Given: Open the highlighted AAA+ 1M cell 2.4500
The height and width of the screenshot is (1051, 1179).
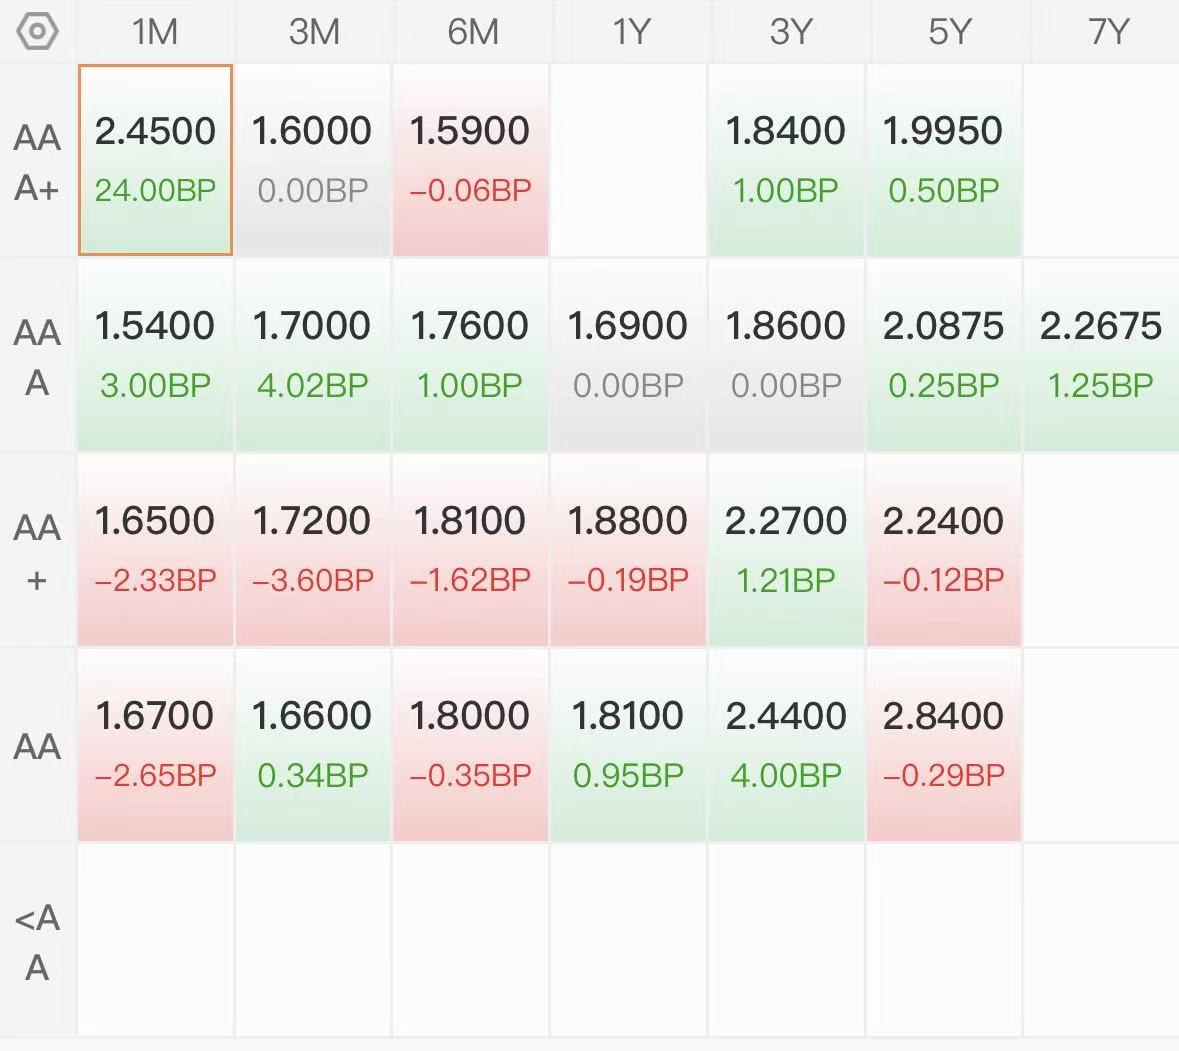Looking at the screenshot, I should 156,160.
